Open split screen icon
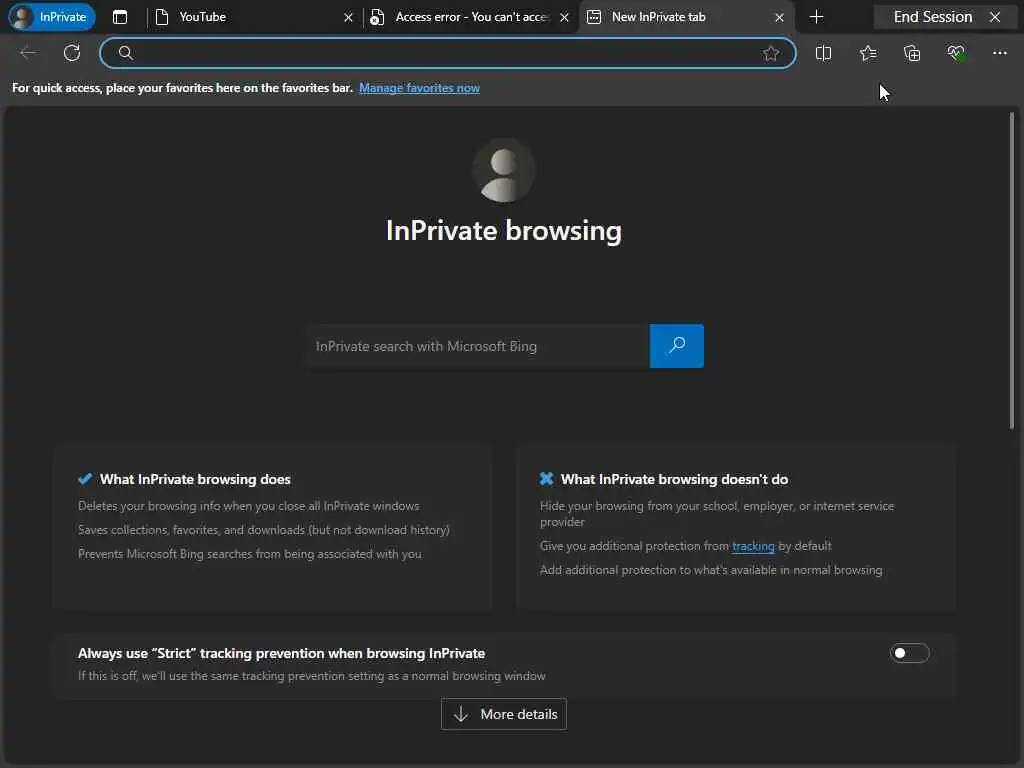Screen dimensions: 1024x768 tap(824, 53)
